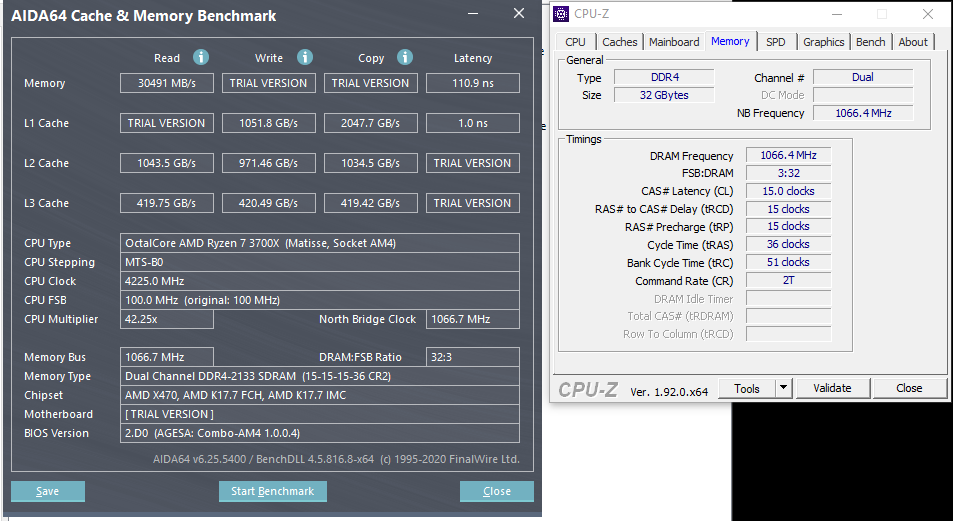Open the Bench tab
The width and height of the screenshot is (953, 521).
point(870,42)
